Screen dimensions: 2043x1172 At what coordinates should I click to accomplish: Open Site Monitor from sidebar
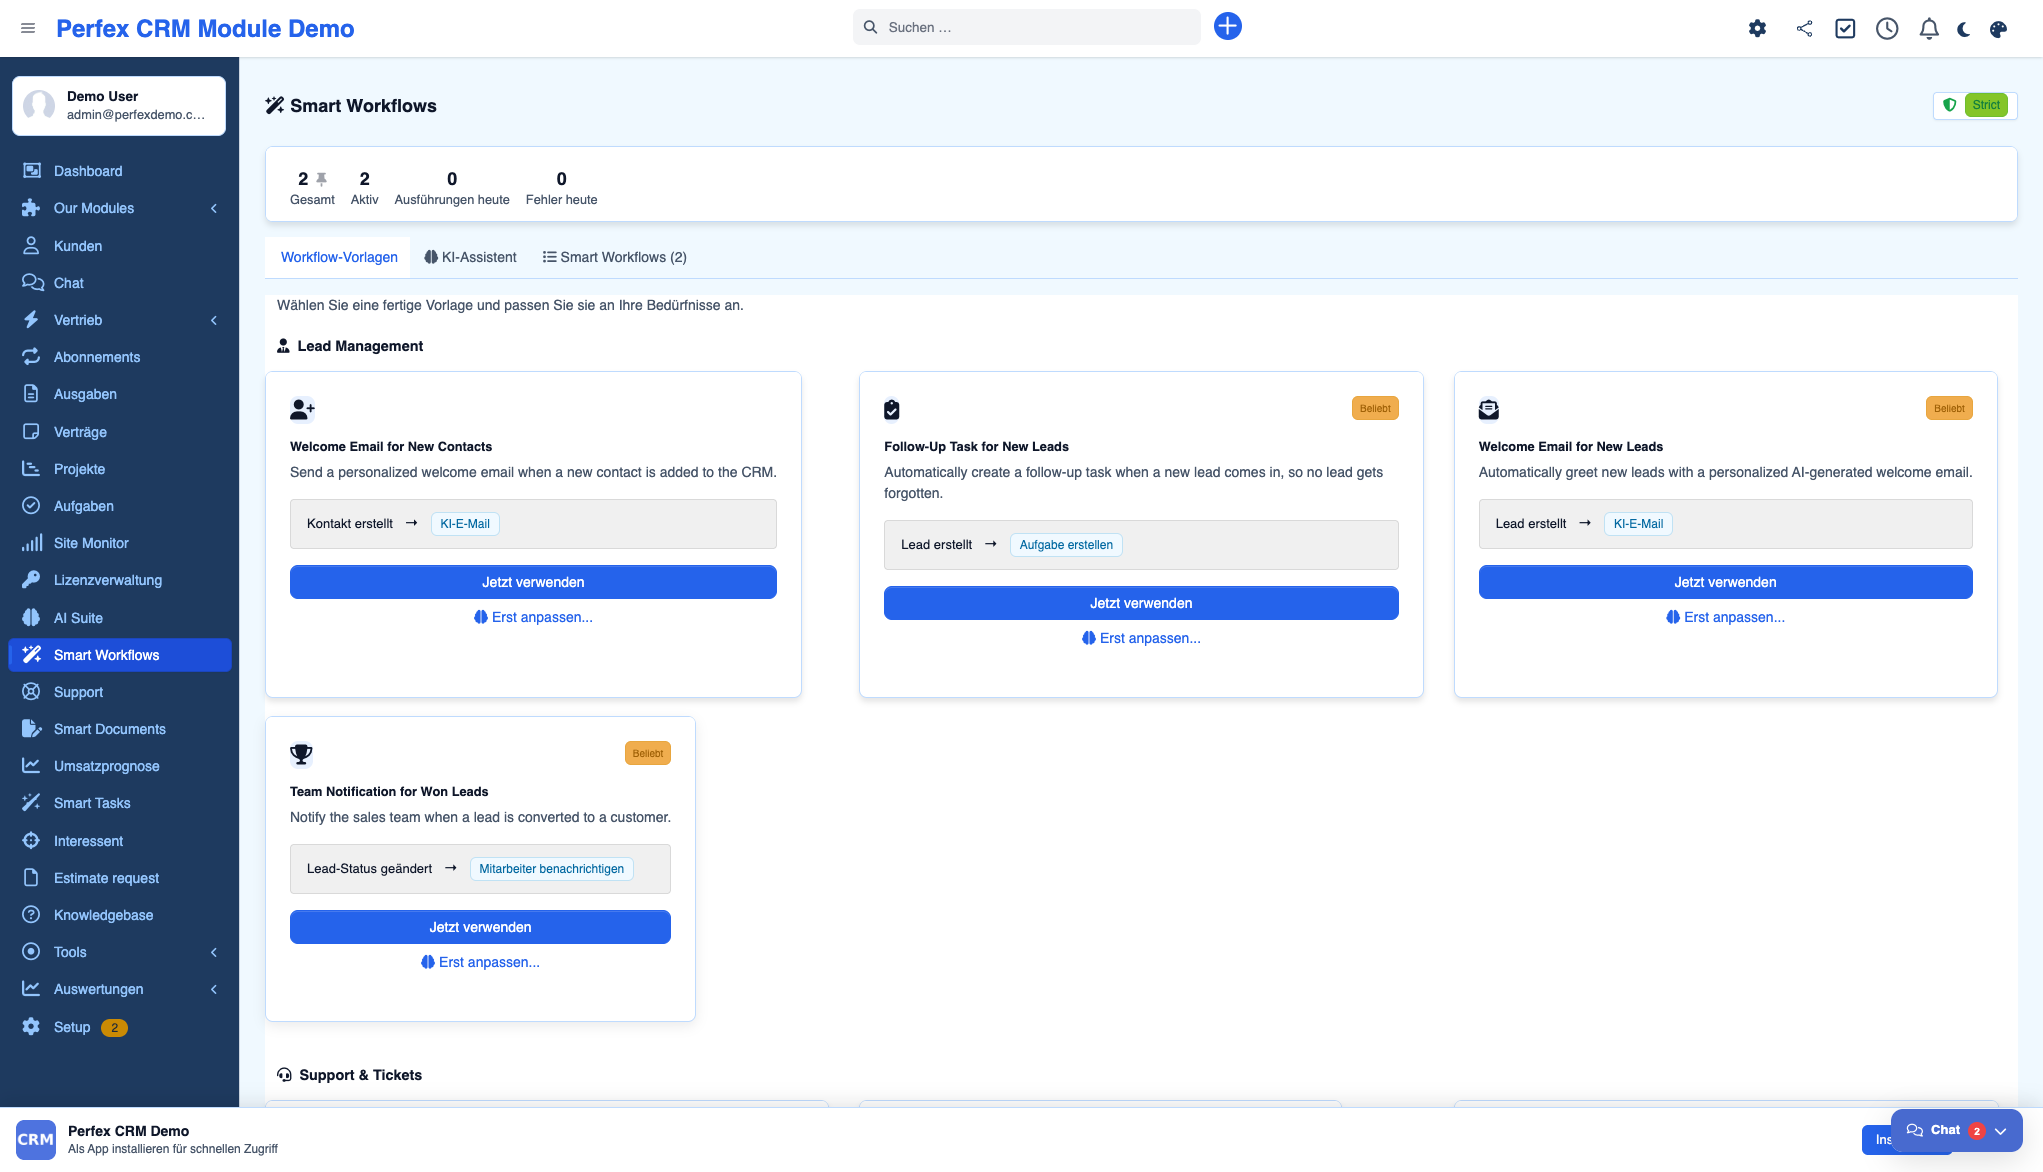91,543
